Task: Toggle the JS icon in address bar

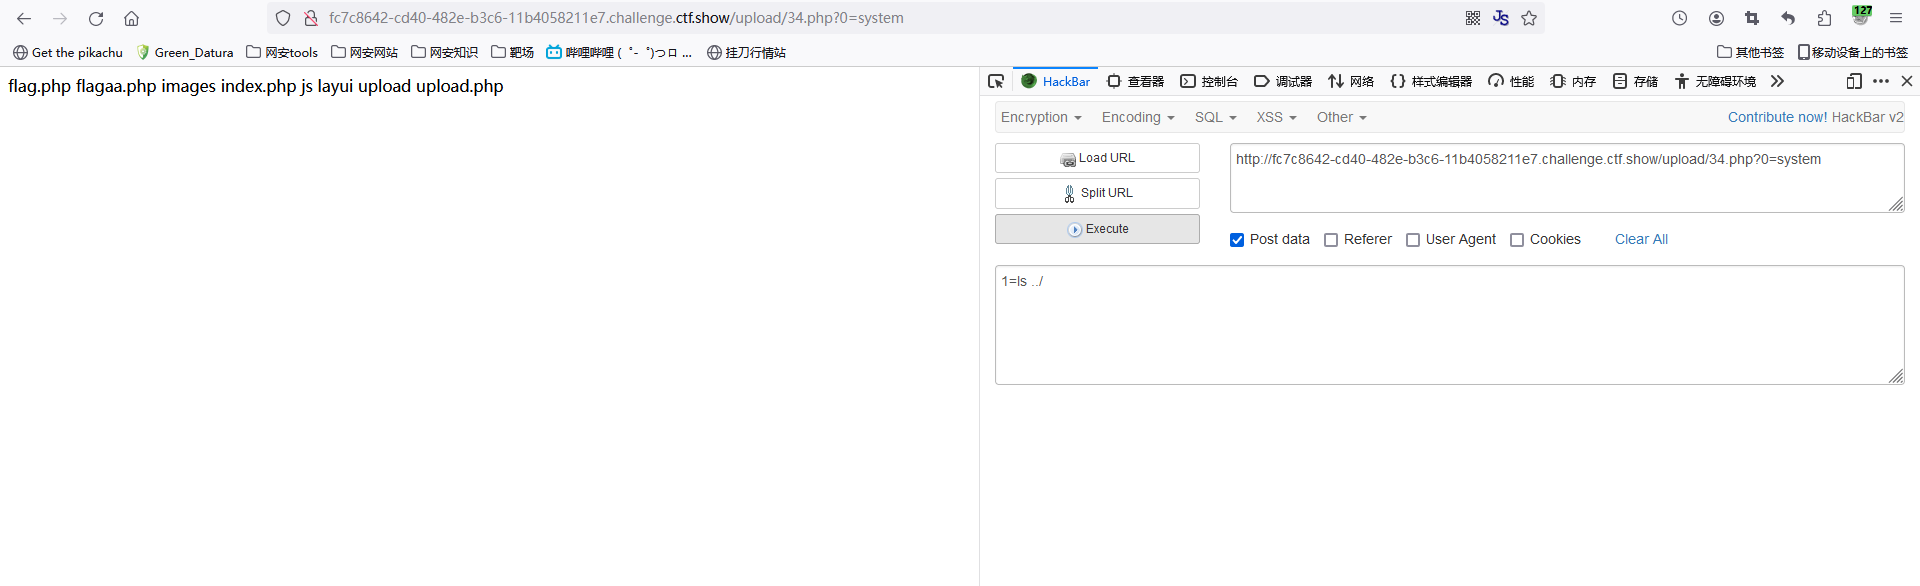Action: pos(1501,18)
